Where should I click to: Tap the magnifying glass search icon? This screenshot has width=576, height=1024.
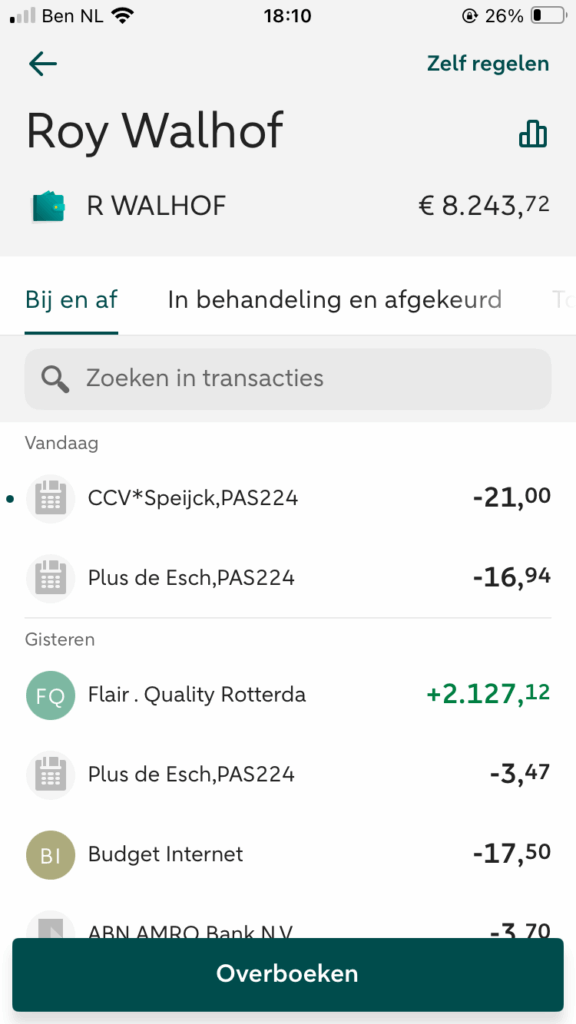tap(55, 379)
